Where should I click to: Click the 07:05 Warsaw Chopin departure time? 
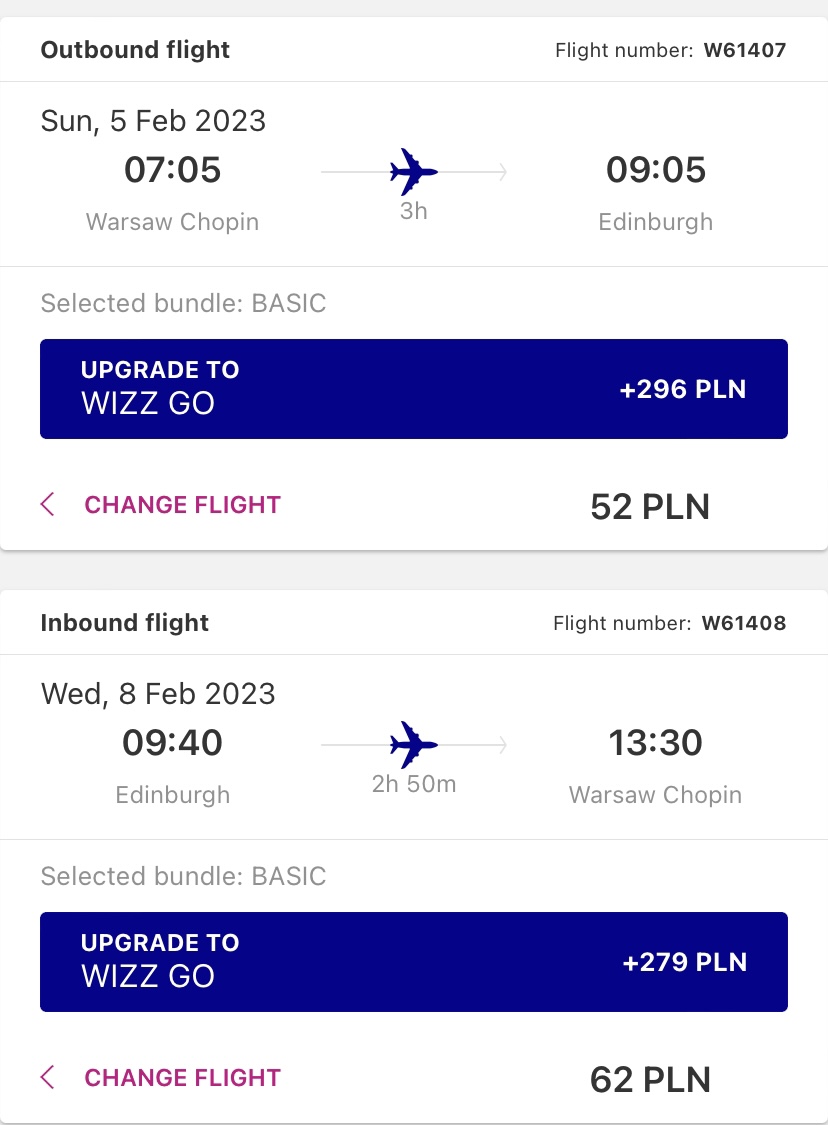click(x=172, y=170)
